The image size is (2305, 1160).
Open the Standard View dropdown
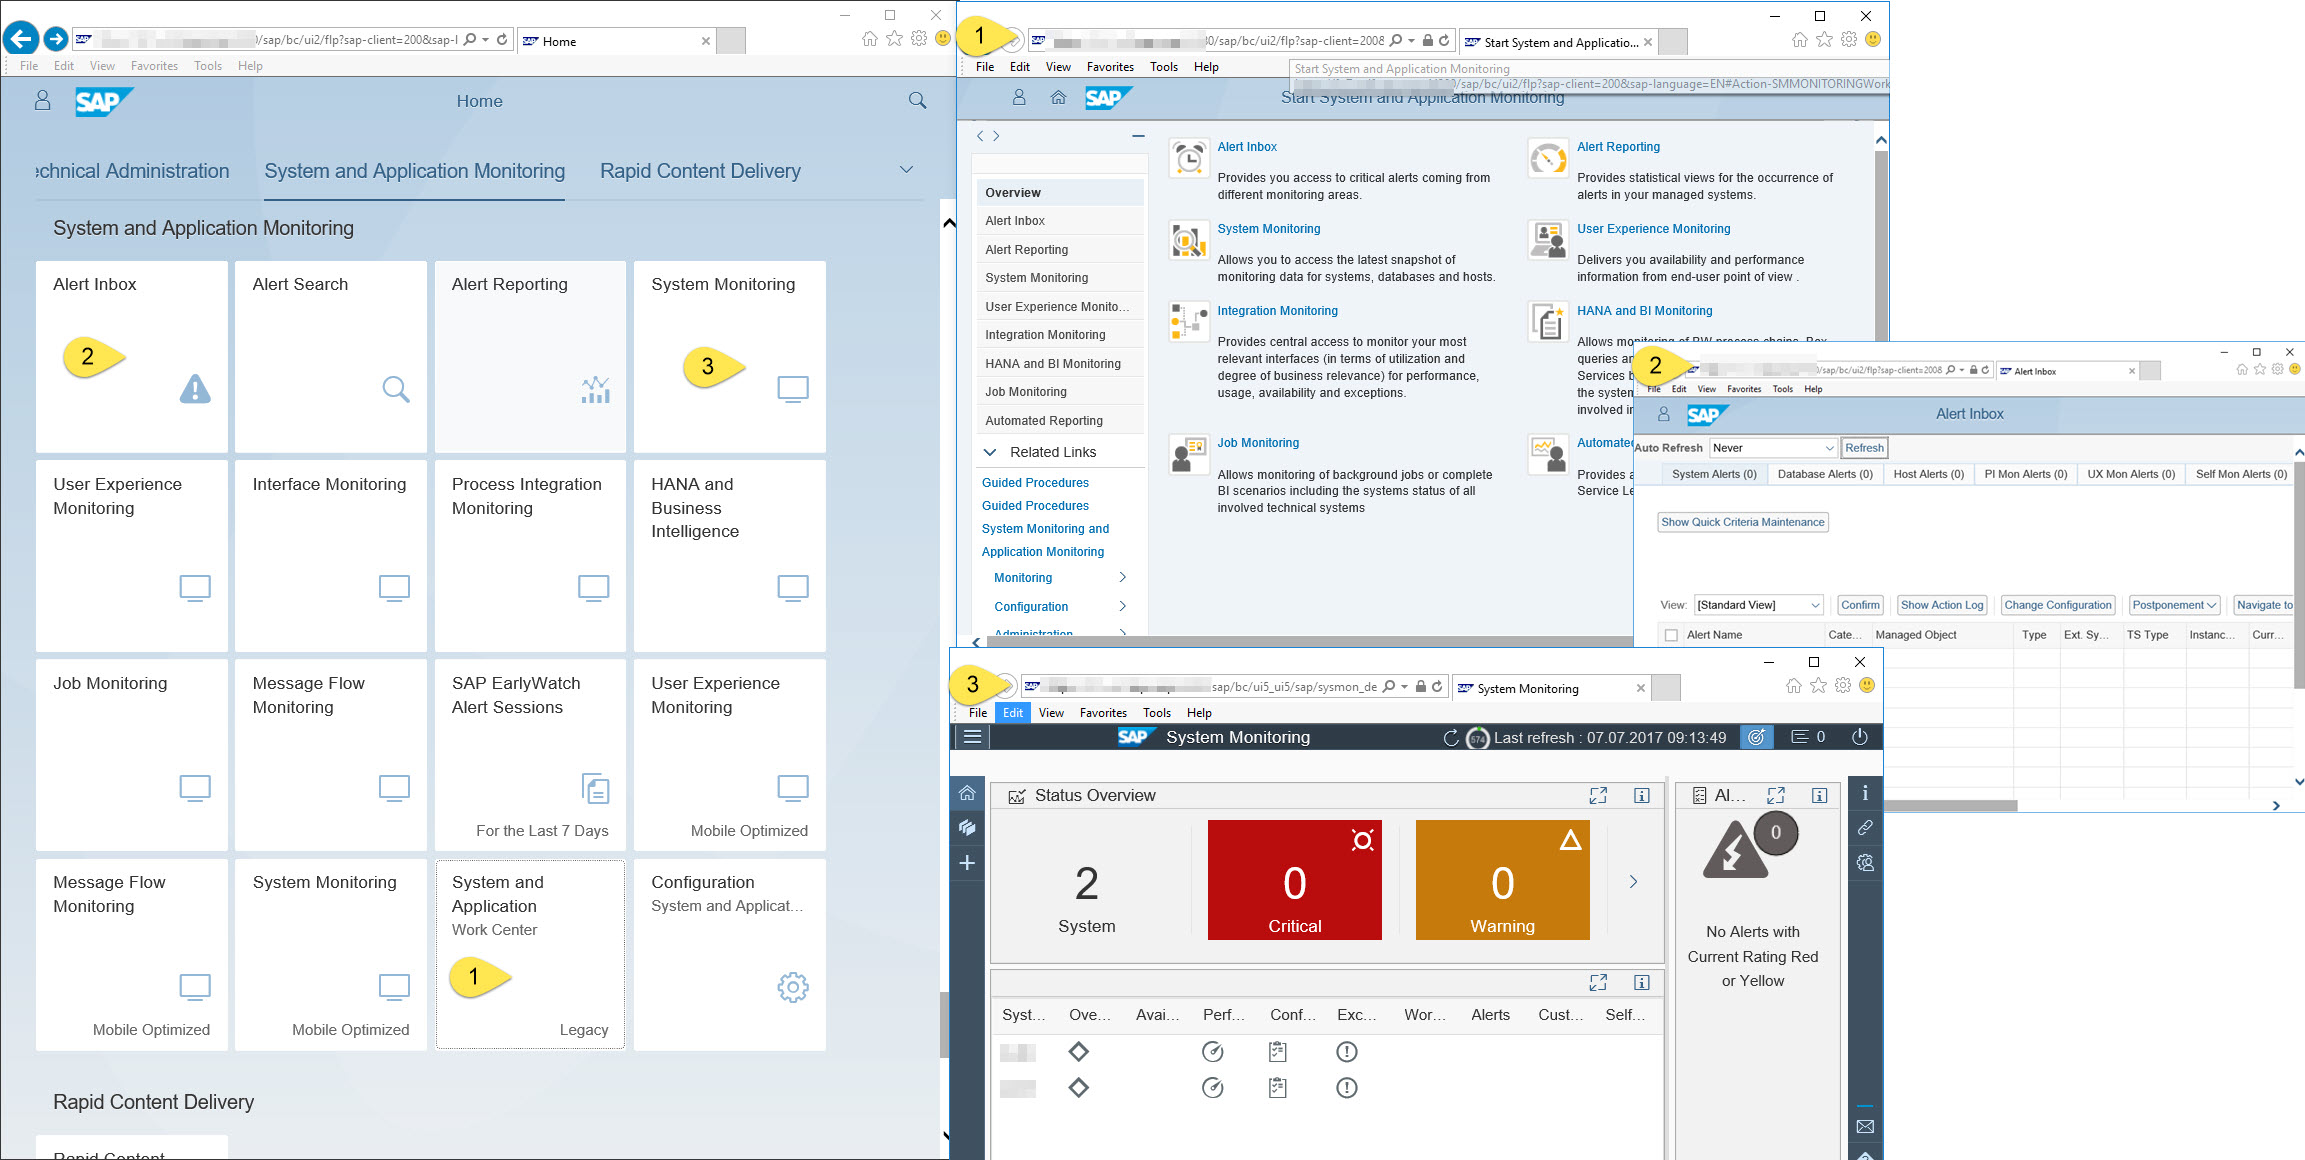point(1758,605)
